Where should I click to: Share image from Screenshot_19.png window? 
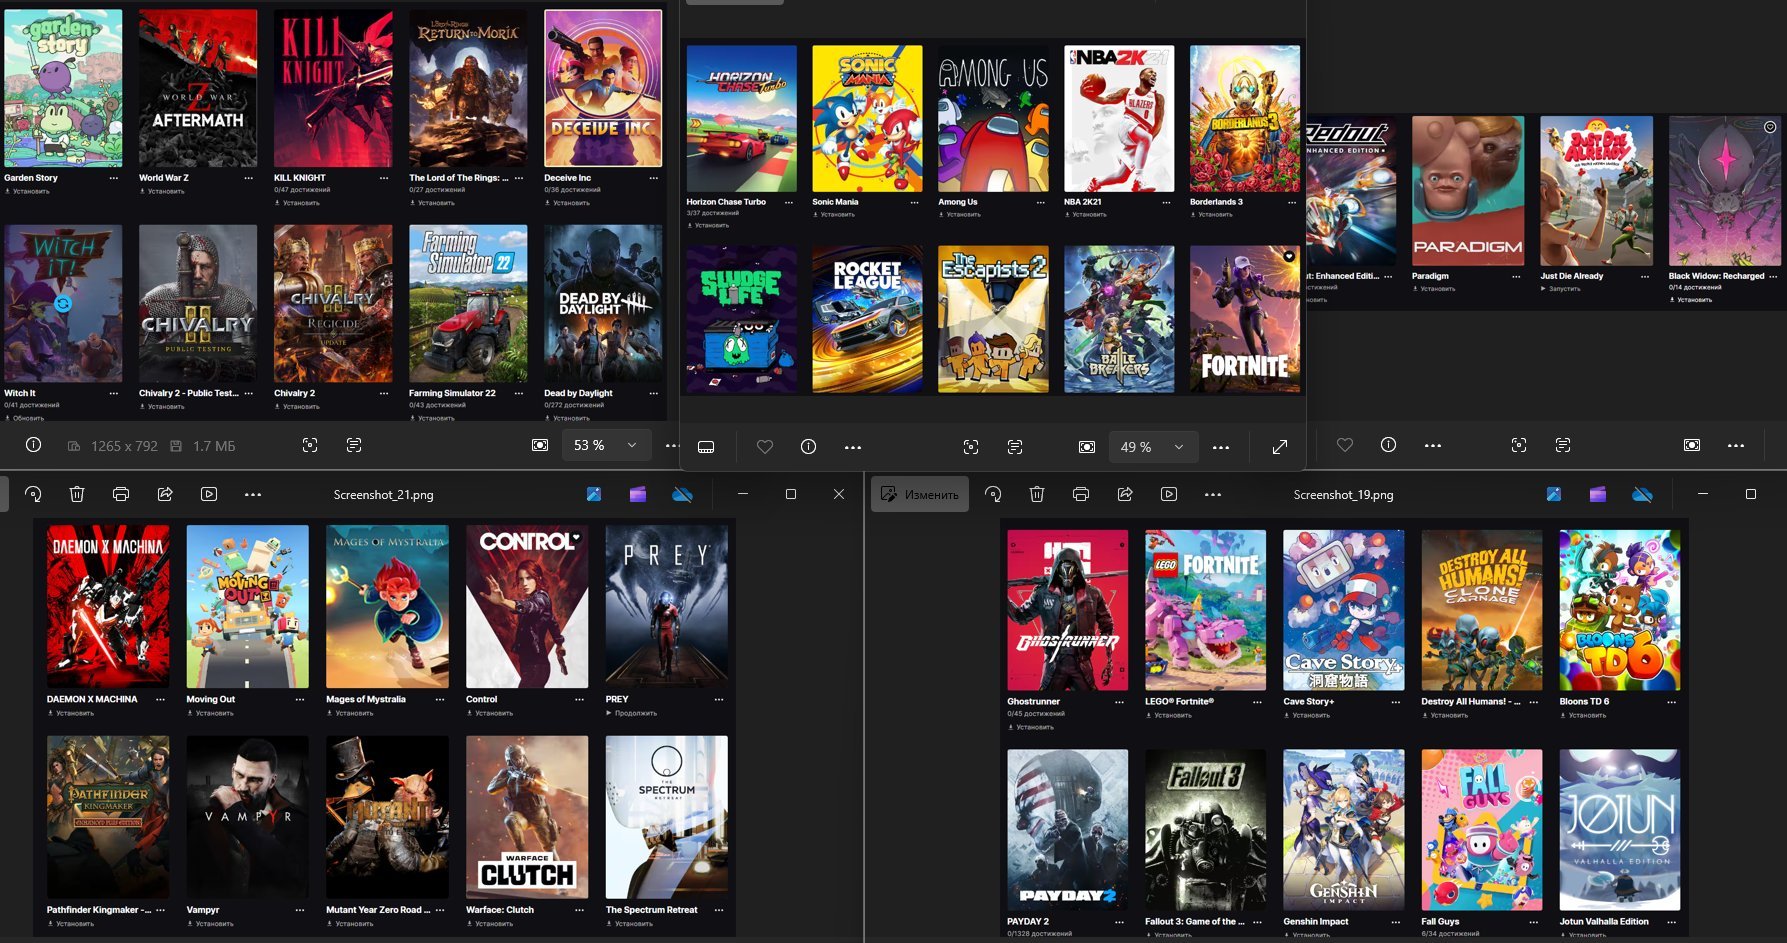pos(1125,494)
